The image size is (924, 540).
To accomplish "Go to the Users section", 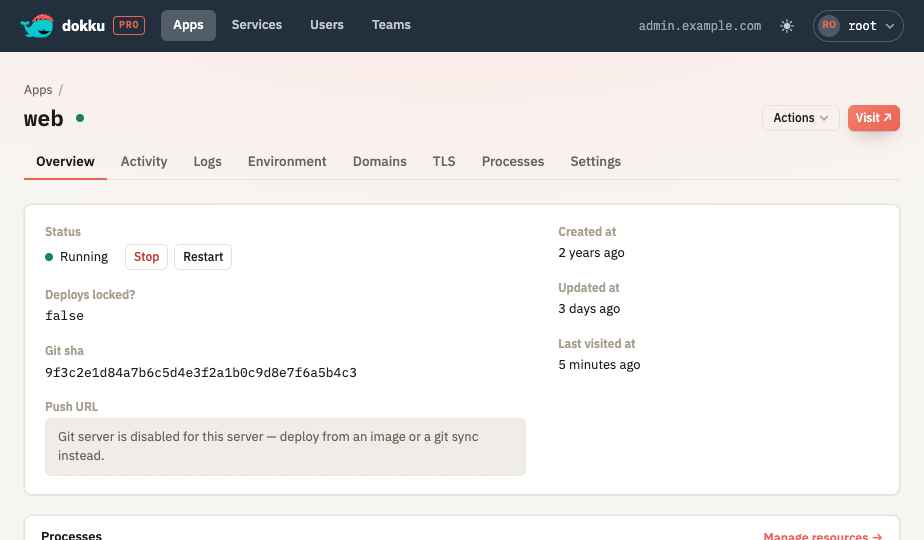I will [x=326, y=25].
